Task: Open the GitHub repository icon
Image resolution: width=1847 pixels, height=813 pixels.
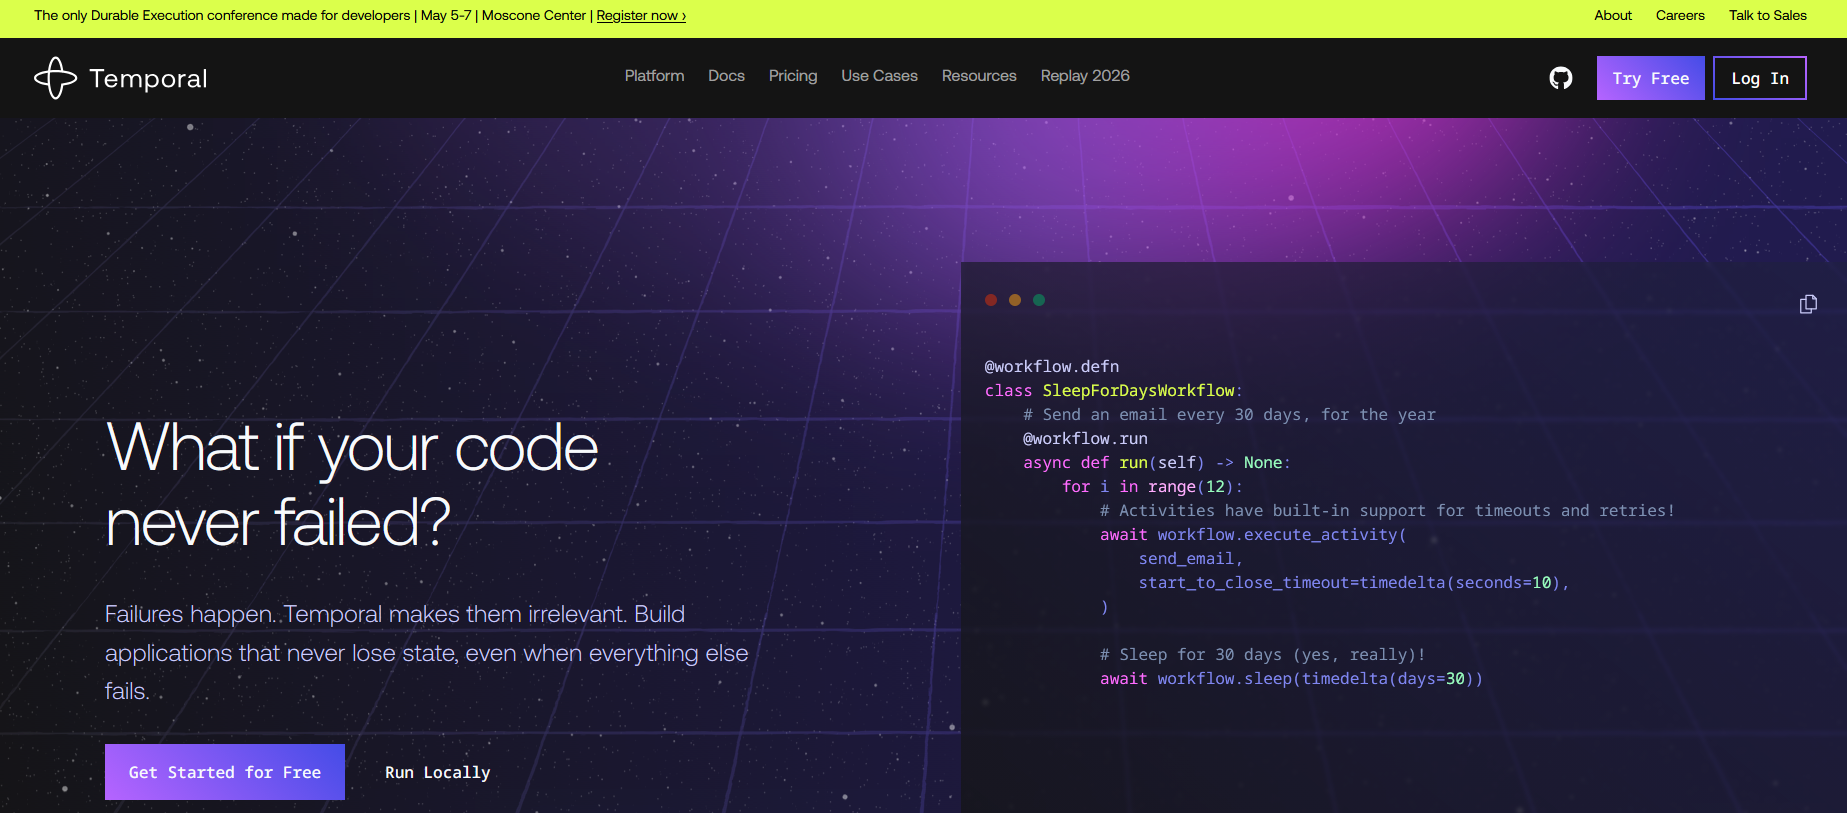Action: pyautogui.click(x=1560, y=78)
